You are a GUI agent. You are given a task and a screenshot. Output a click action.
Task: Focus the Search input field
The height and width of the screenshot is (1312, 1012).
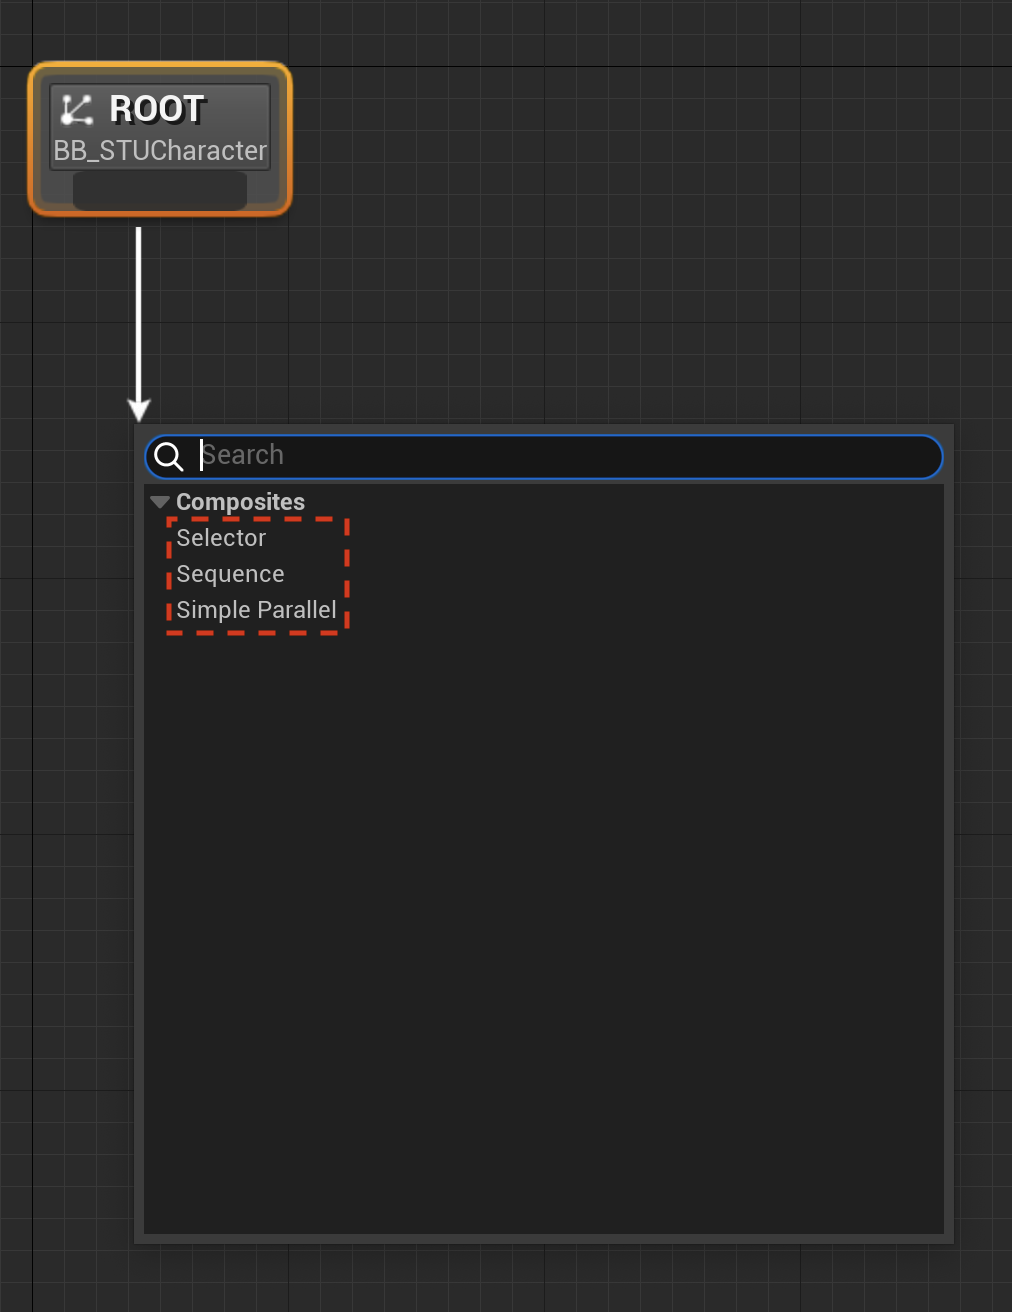[544, 456]
